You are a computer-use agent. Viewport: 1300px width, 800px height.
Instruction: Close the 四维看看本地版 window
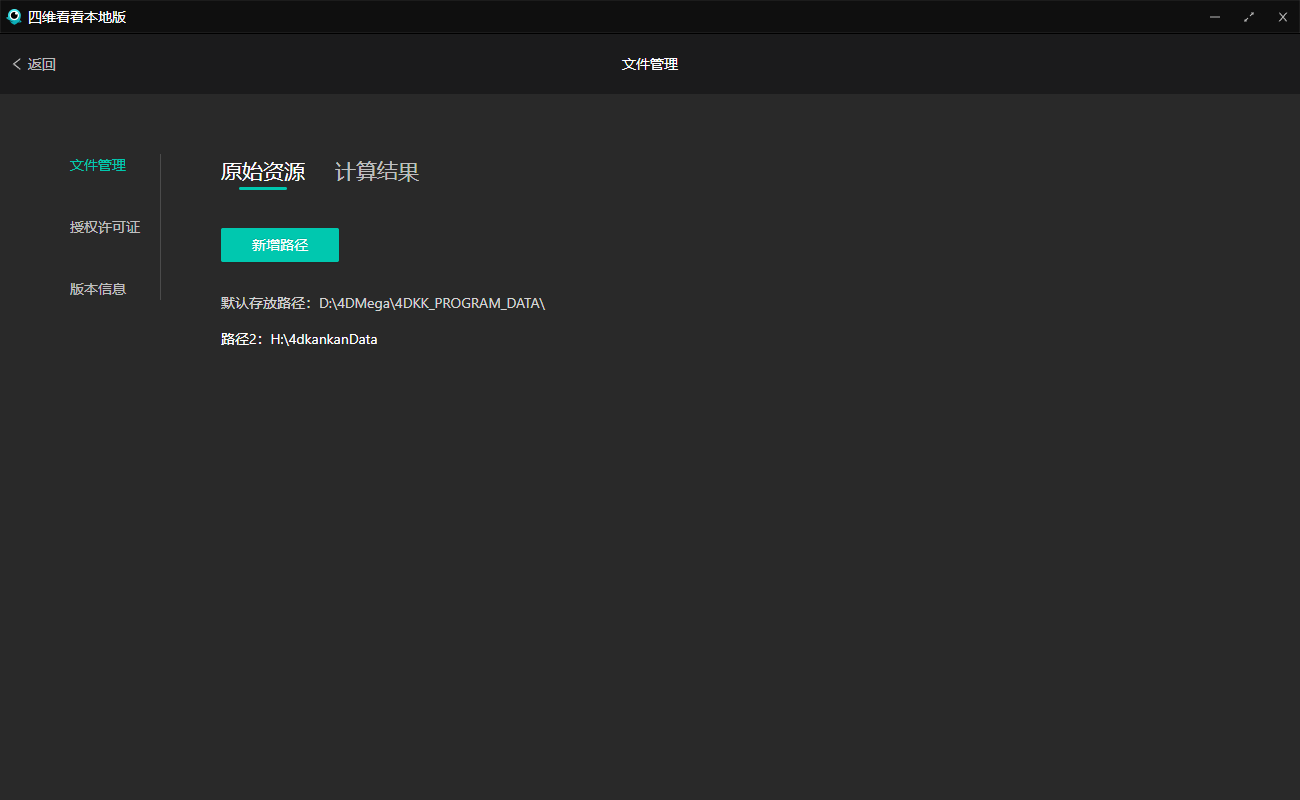1283,17
